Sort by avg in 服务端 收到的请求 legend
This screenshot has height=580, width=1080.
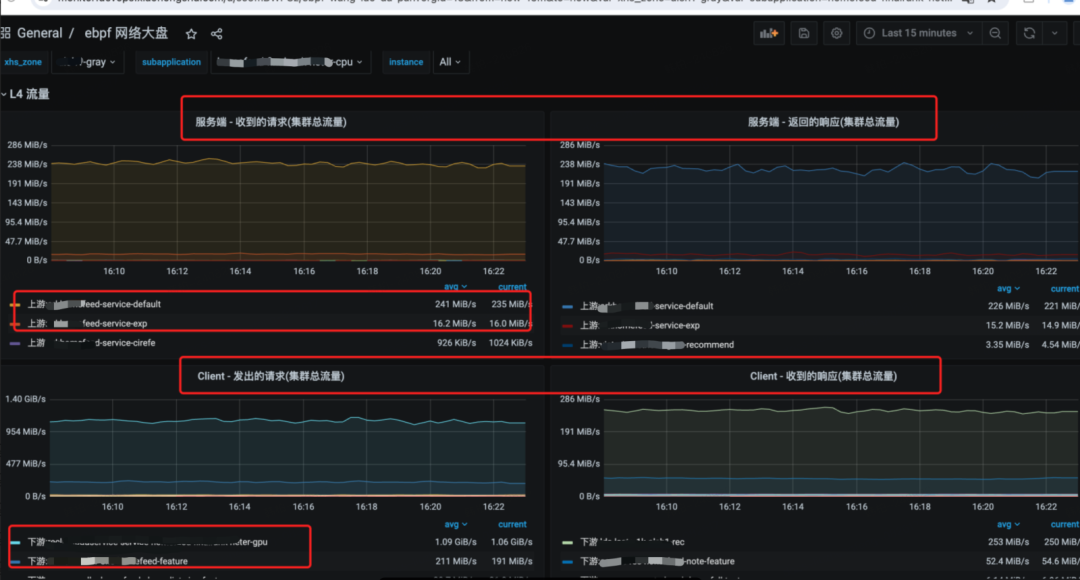[x=455, y=287]
